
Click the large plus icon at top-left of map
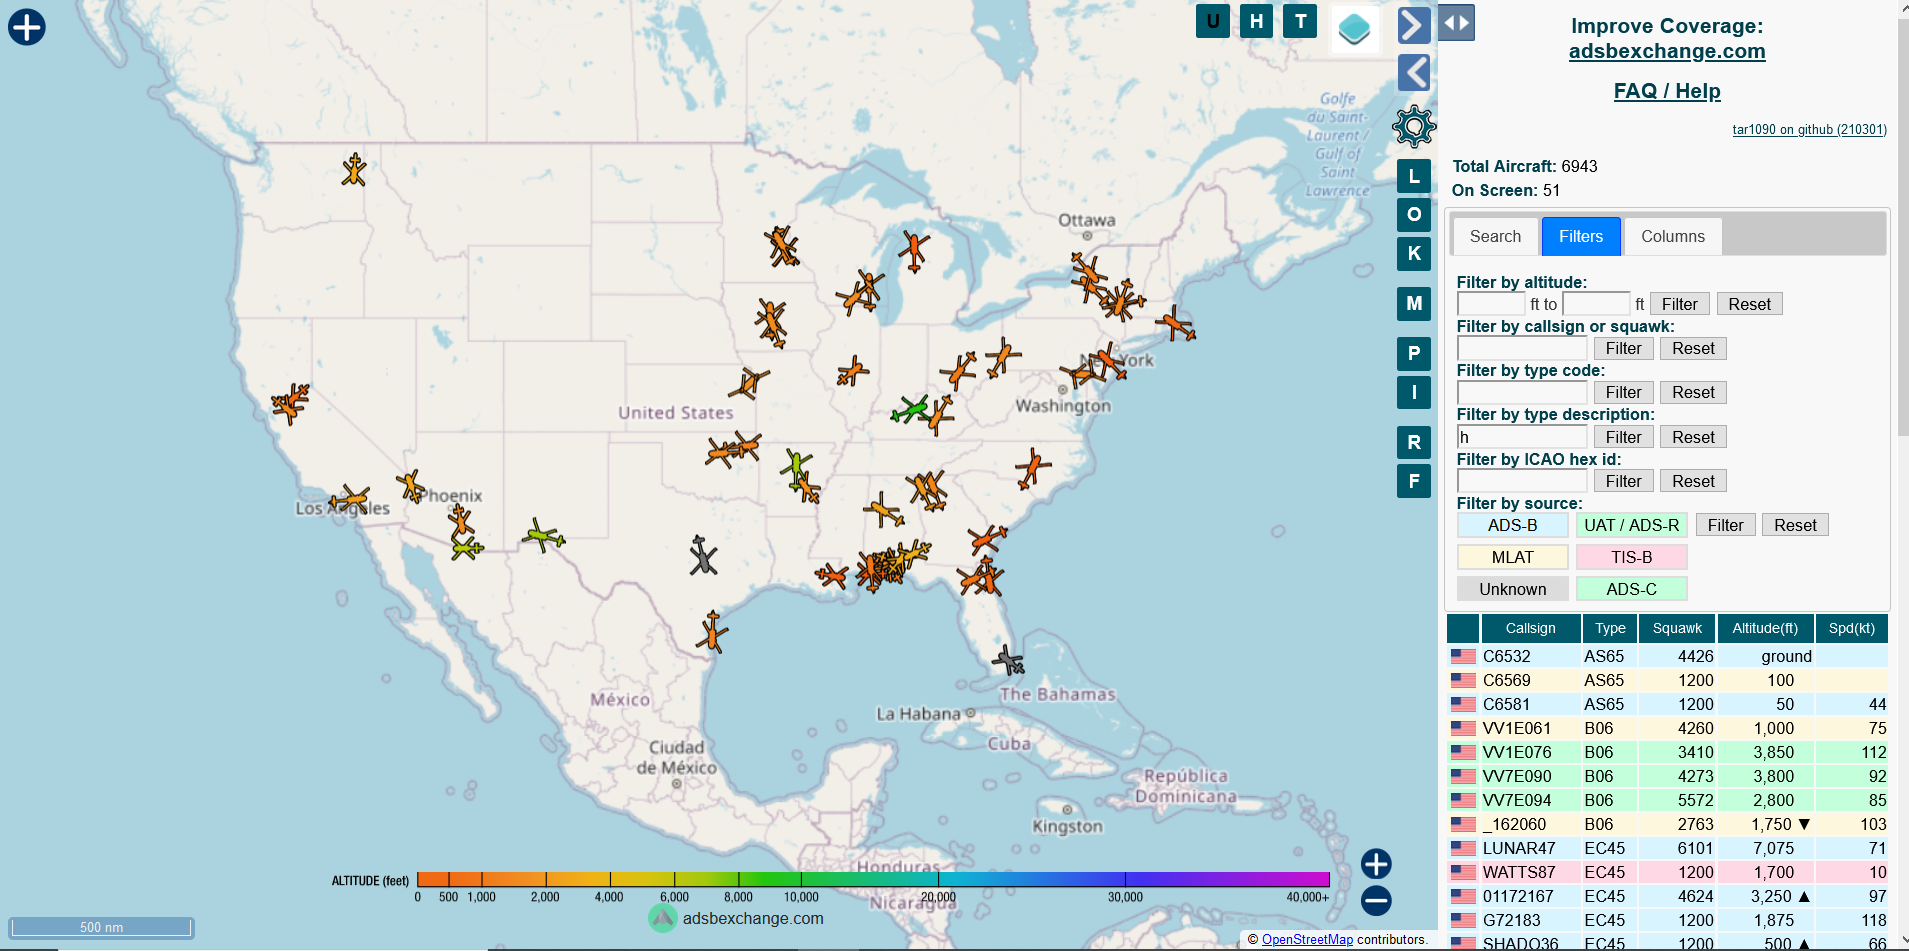pyautogui.click(x=27, y=27)
